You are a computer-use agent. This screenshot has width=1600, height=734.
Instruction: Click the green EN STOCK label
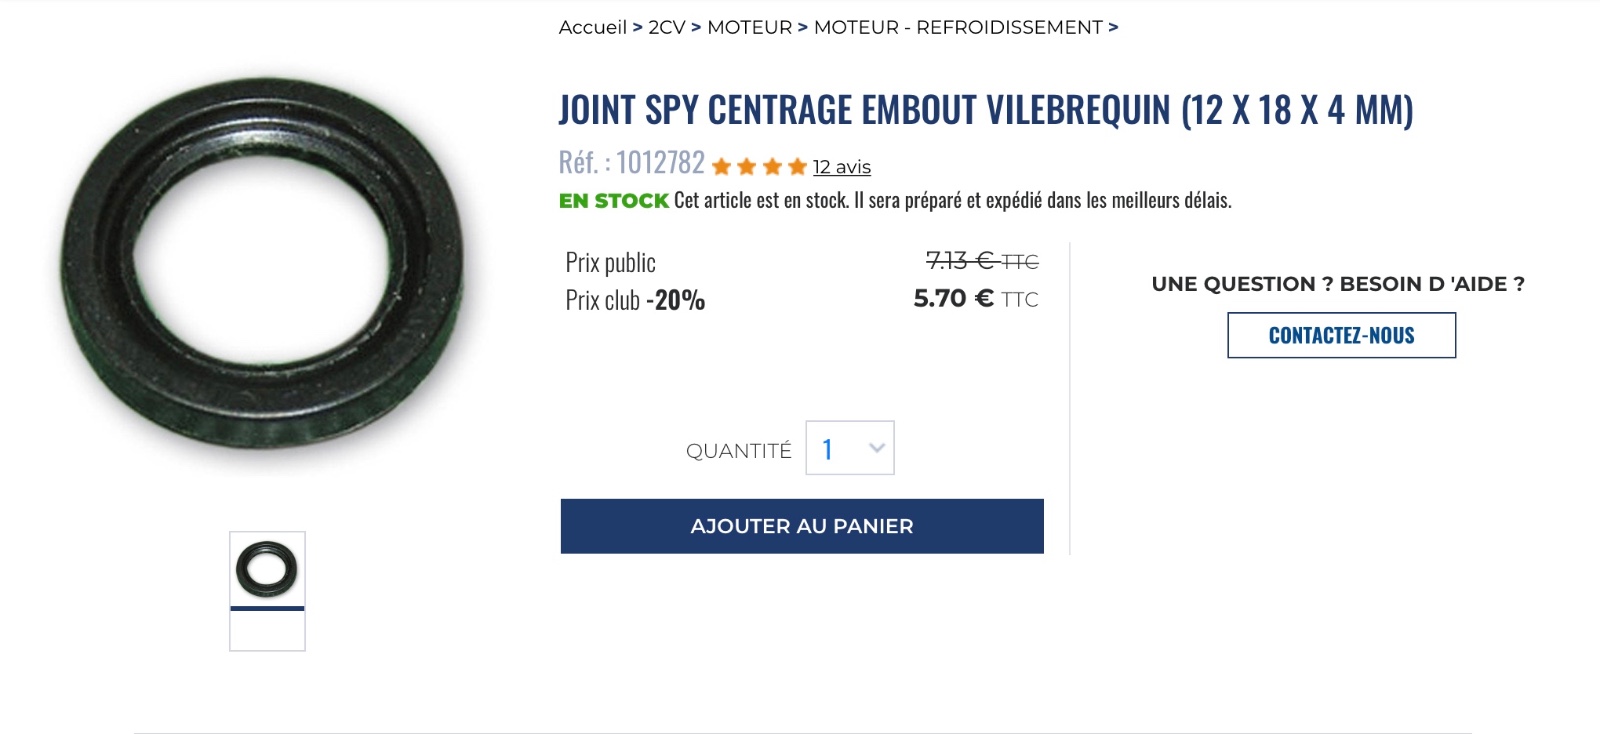[x=613, y=201]
